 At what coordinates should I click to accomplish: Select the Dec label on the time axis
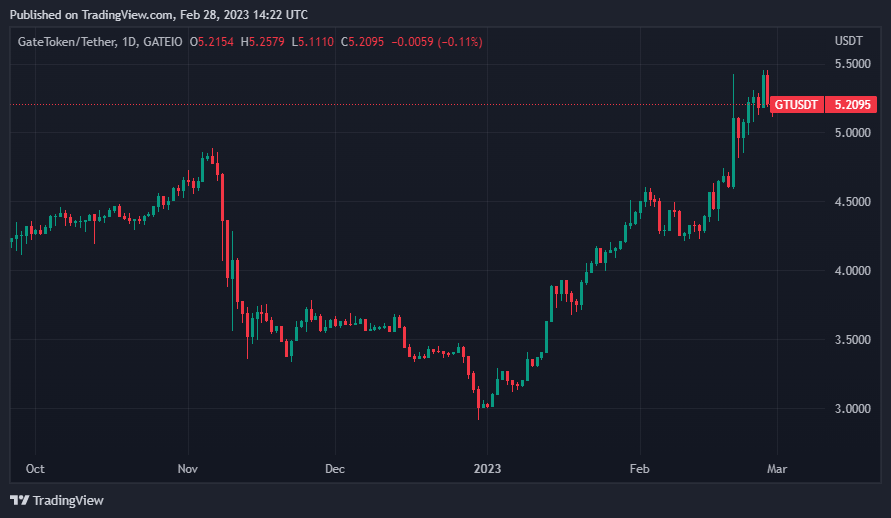335,468
